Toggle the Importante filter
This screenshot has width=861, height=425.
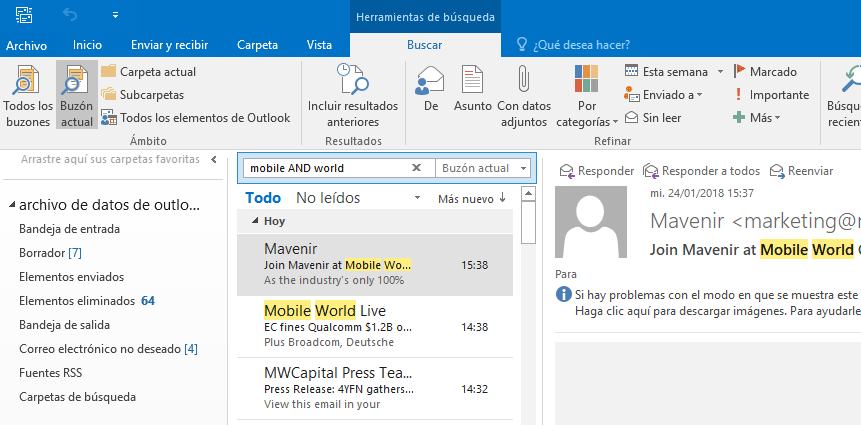point(770,95)
